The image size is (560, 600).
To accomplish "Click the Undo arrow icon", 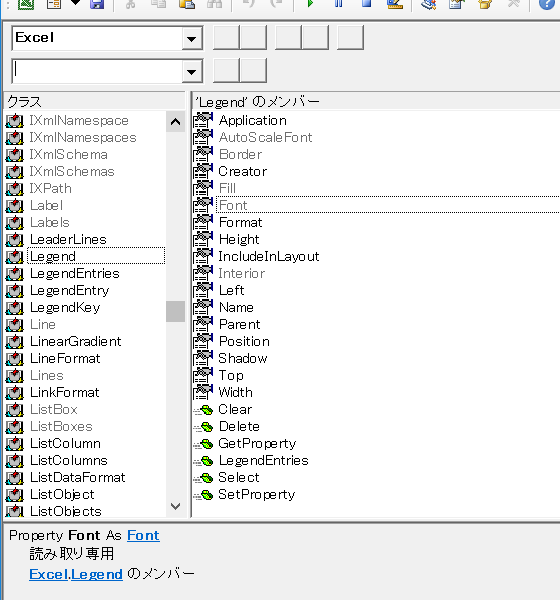I will [249, 4].
